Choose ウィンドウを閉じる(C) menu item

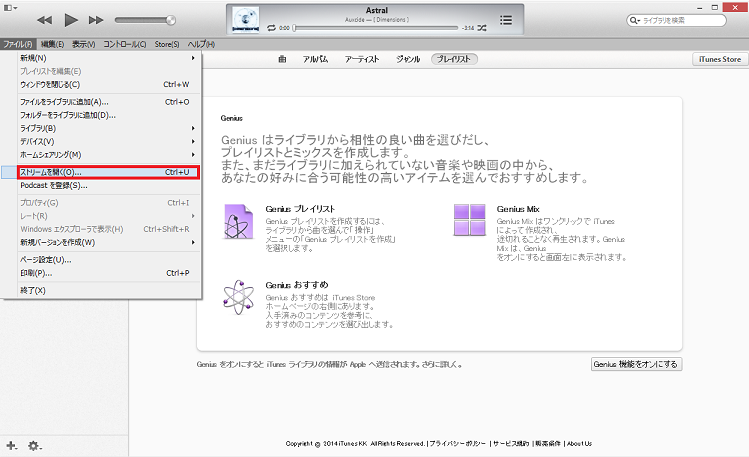108,85
